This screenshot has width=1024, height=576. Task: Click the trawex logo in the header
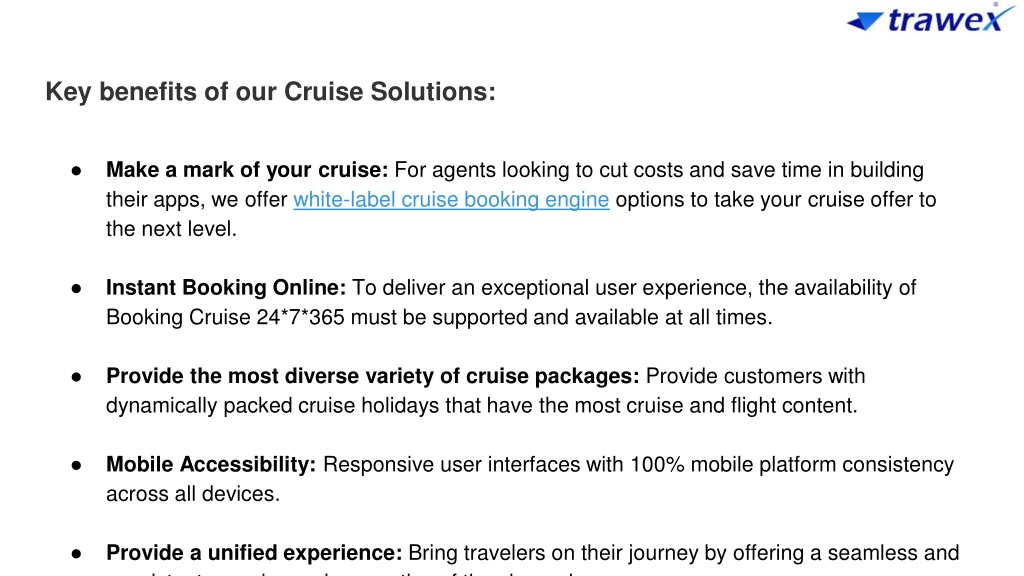coord(931,18)
